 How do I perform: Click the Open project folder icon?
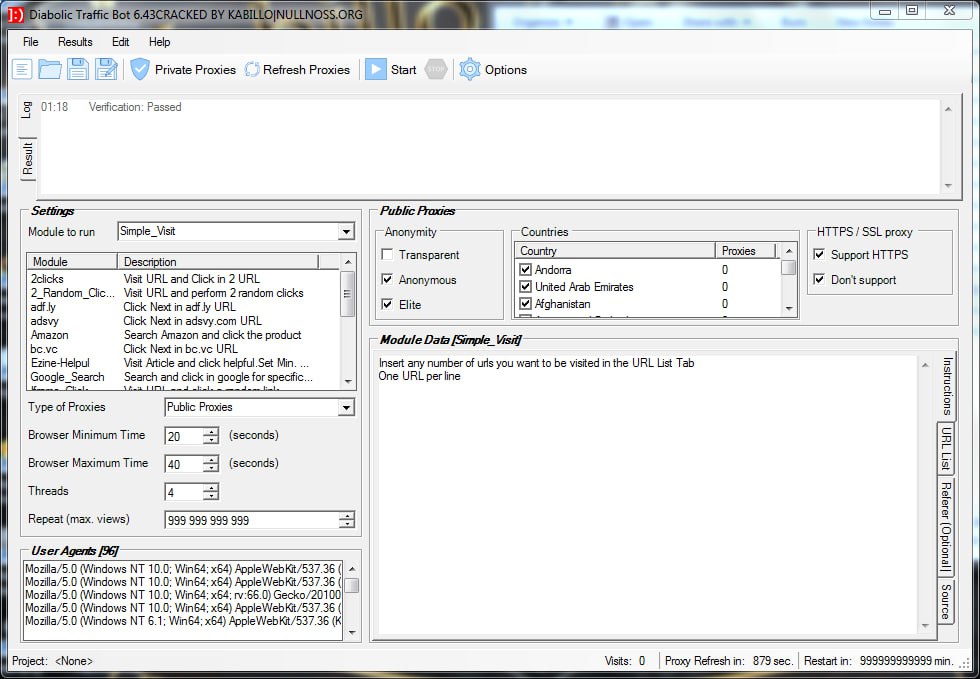[x=50, y=69]
